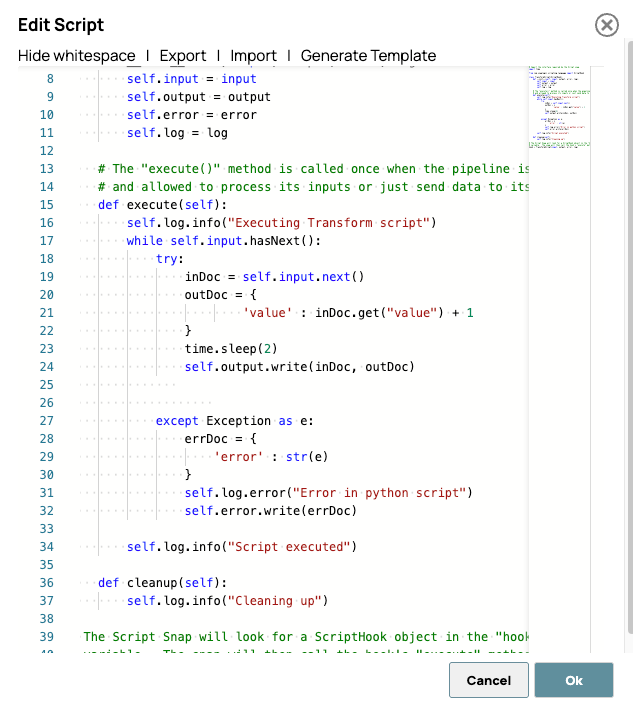Confirm with the Ok button
The image size is (633, 708).
(573, 680)
